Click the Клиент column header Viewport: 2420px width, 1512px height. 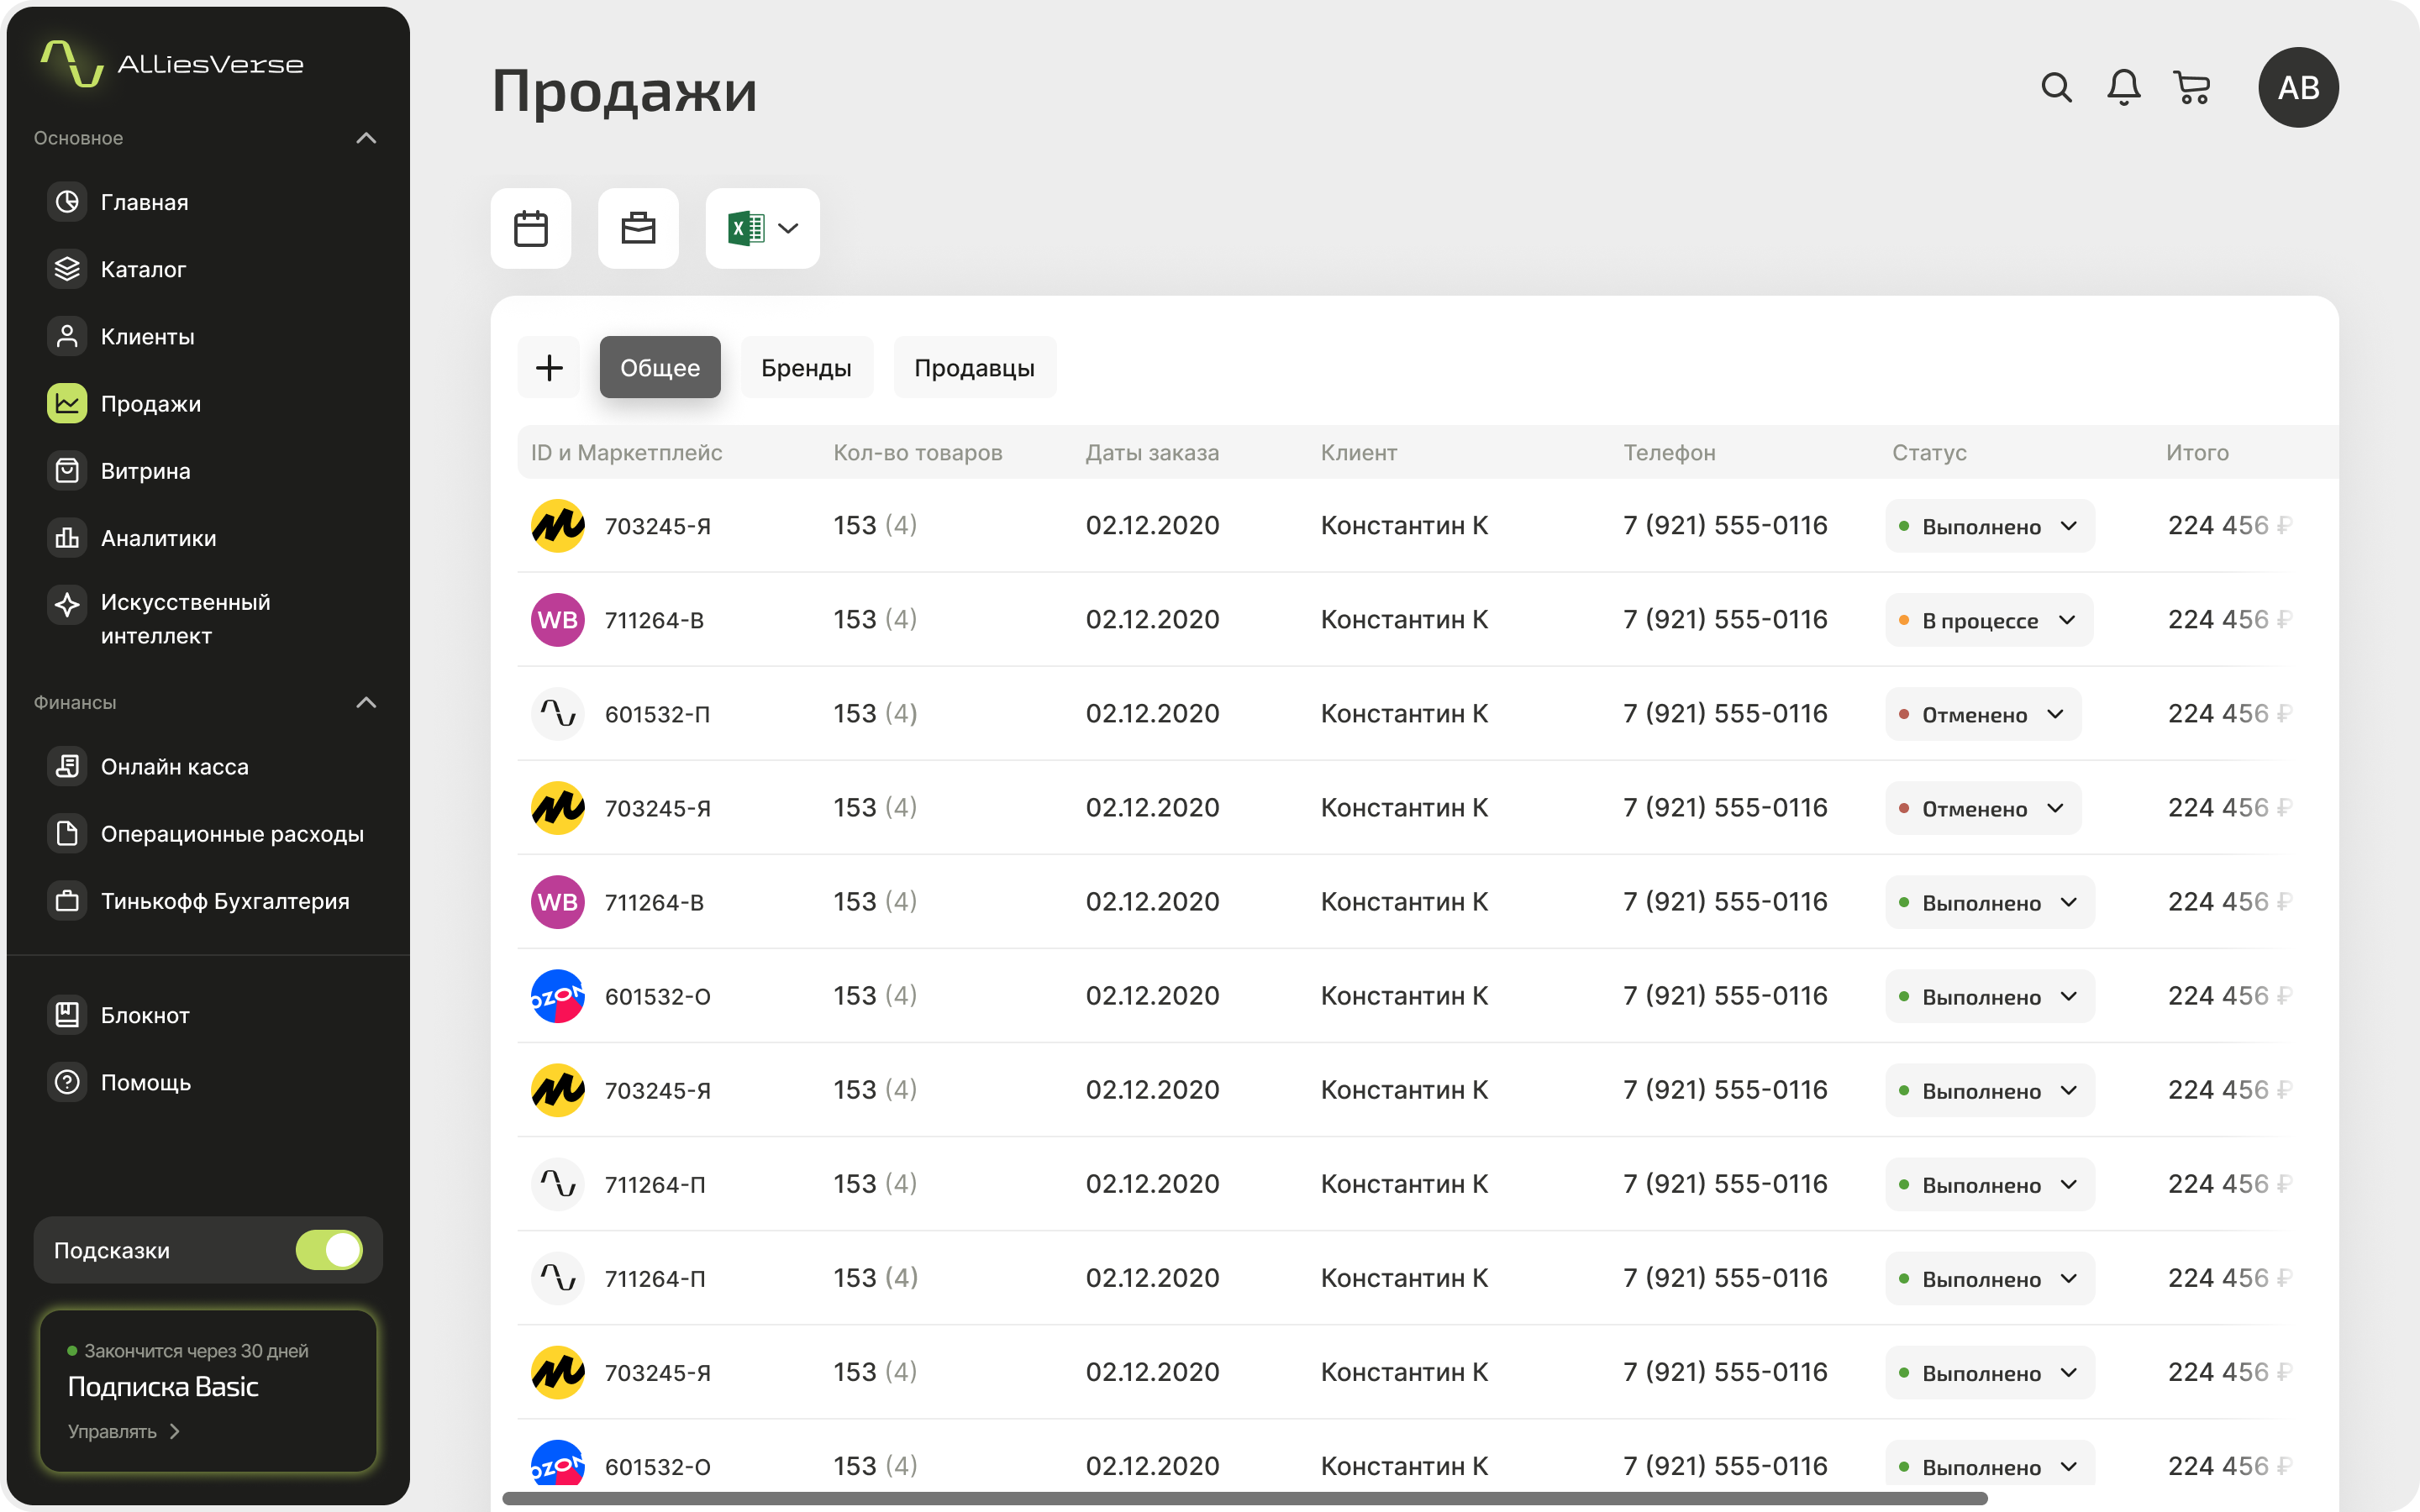[1359, 452]
